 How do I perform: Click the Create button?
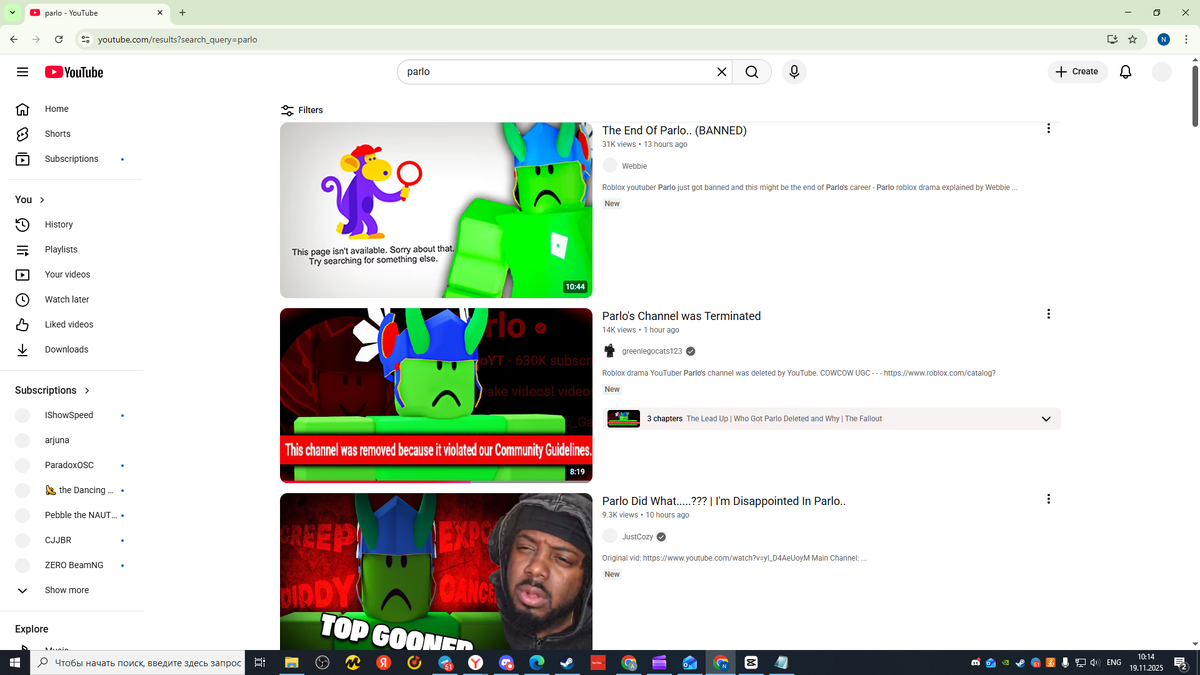tap(1077, 72)
